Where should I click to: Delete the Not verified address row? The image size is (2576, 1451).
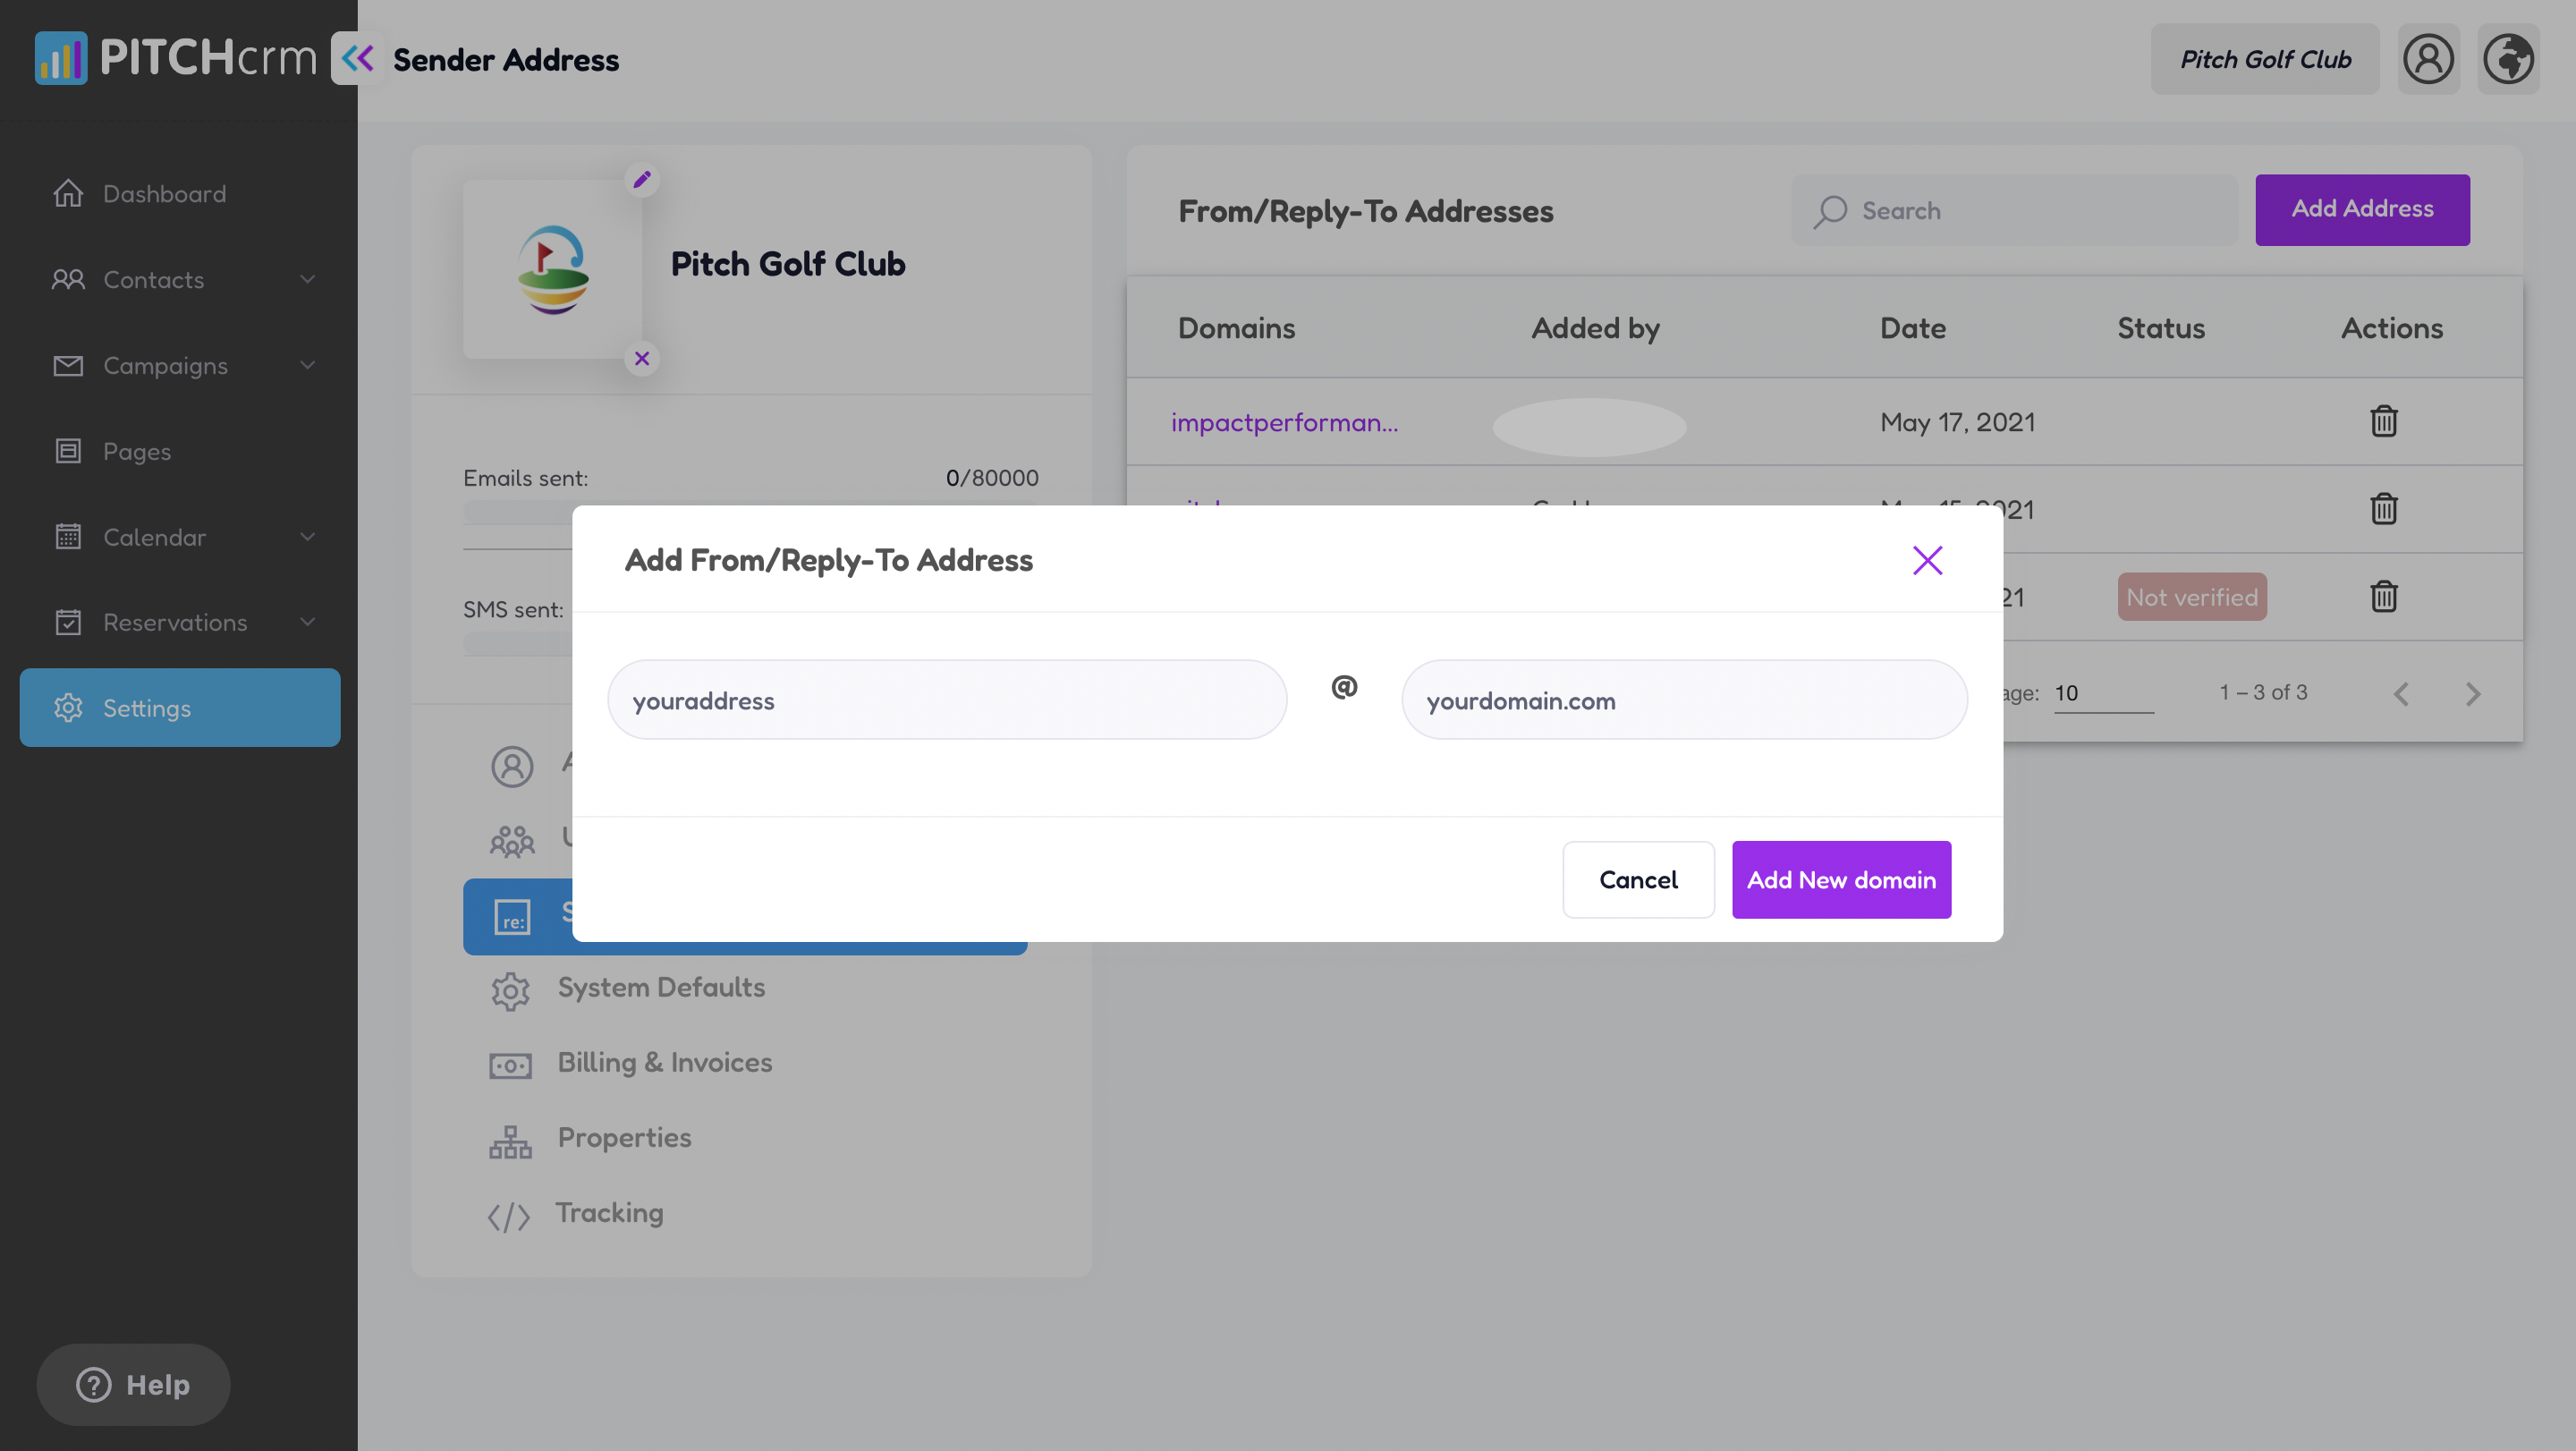click(2384, 597)
